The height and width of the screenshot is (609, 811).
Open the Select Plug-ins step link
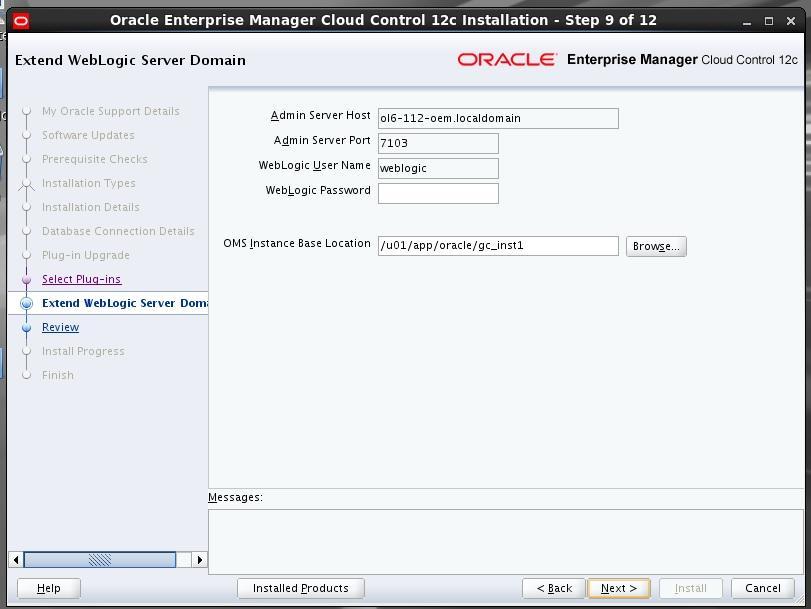82,279
